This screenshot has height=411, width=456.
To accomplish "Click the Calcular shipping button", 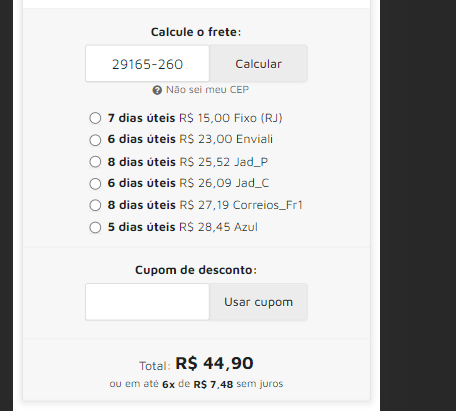I will 258,64.
